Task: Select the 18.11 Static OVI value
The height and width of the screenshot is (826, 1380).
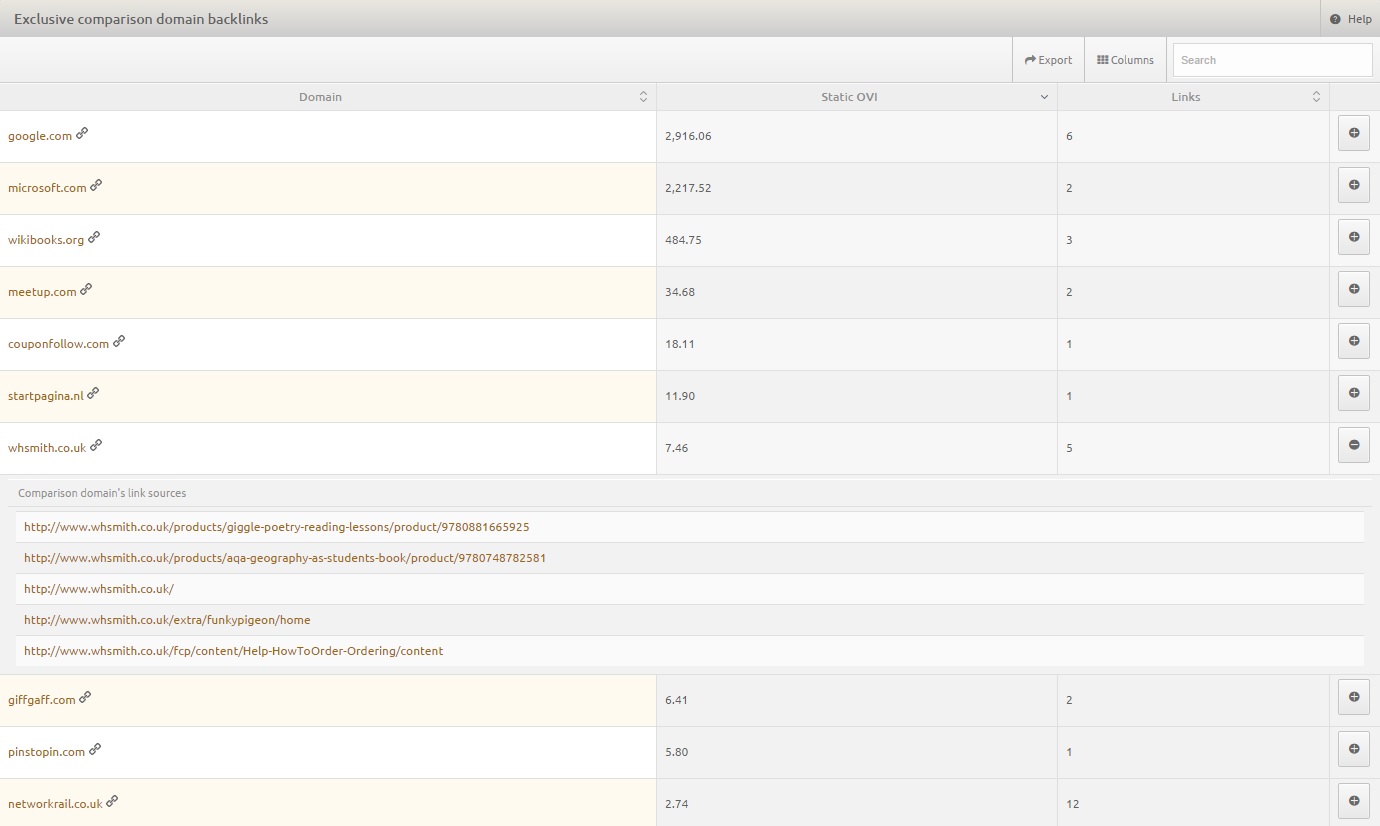Action: click(680, 344)
